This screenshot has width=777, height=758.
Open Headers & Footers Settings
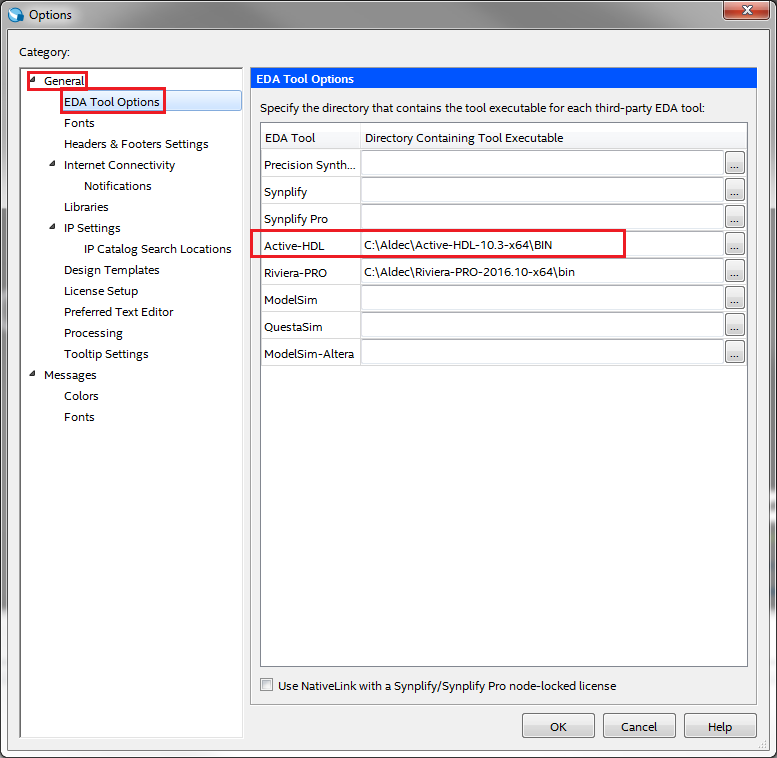point(136,144)
